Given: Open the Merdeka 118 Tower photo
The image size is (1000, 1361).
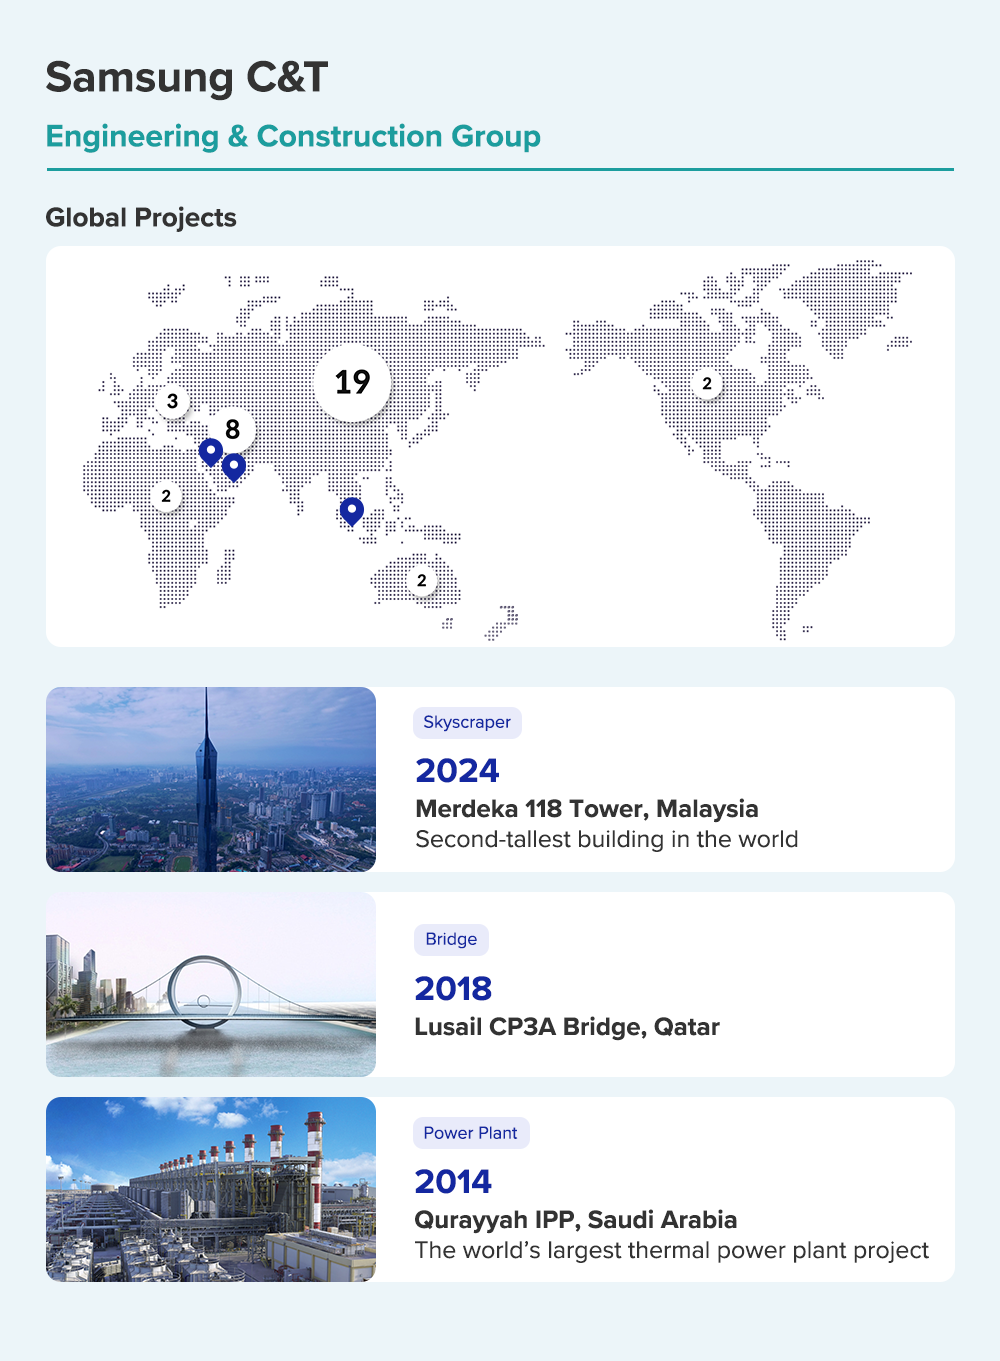Looking at the screenshot, I should click(211, 779).
